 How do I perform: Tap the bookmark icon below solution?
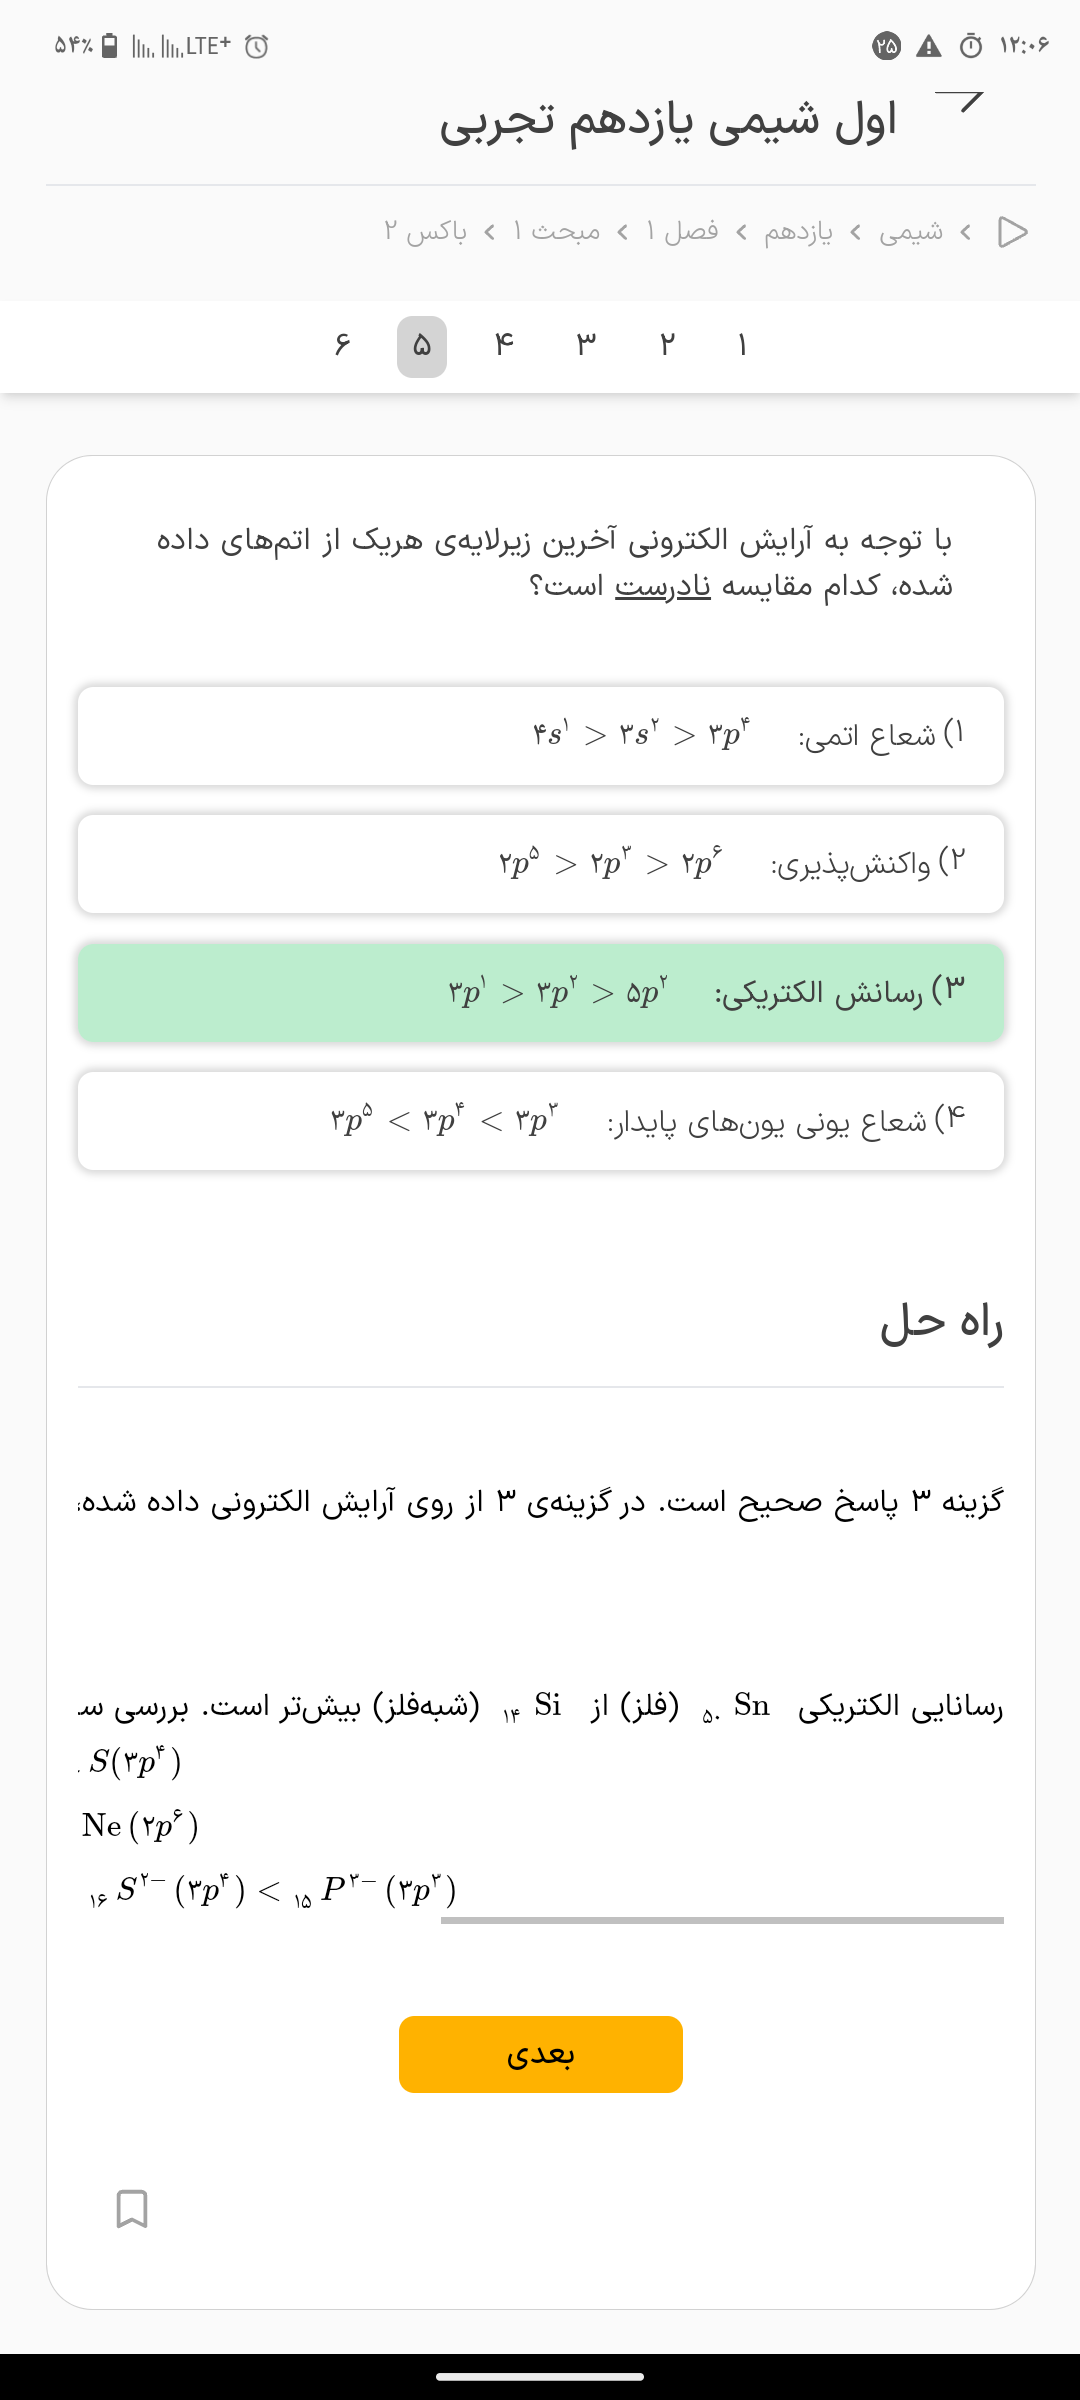point(132,2208)
